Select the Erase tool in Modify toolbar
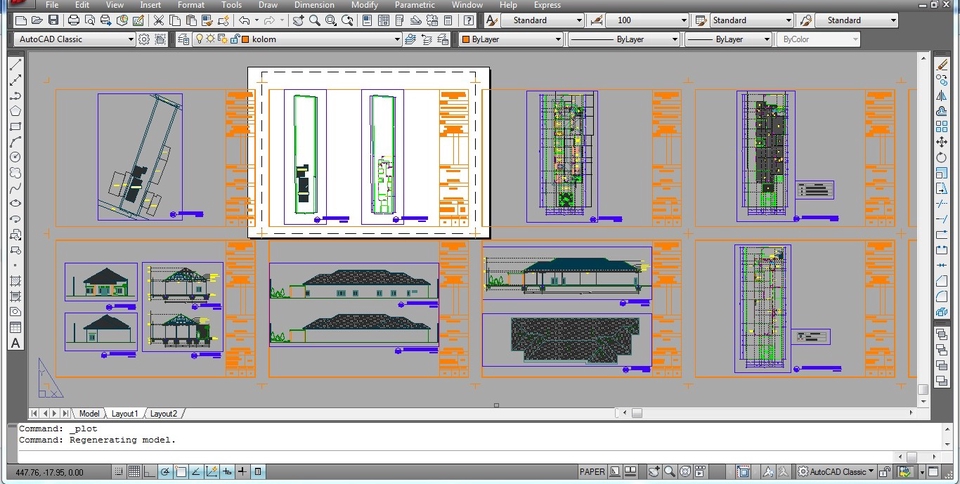The width and height of the screenshot is (960, 484). pyautogui.click(x=942, y=64)
